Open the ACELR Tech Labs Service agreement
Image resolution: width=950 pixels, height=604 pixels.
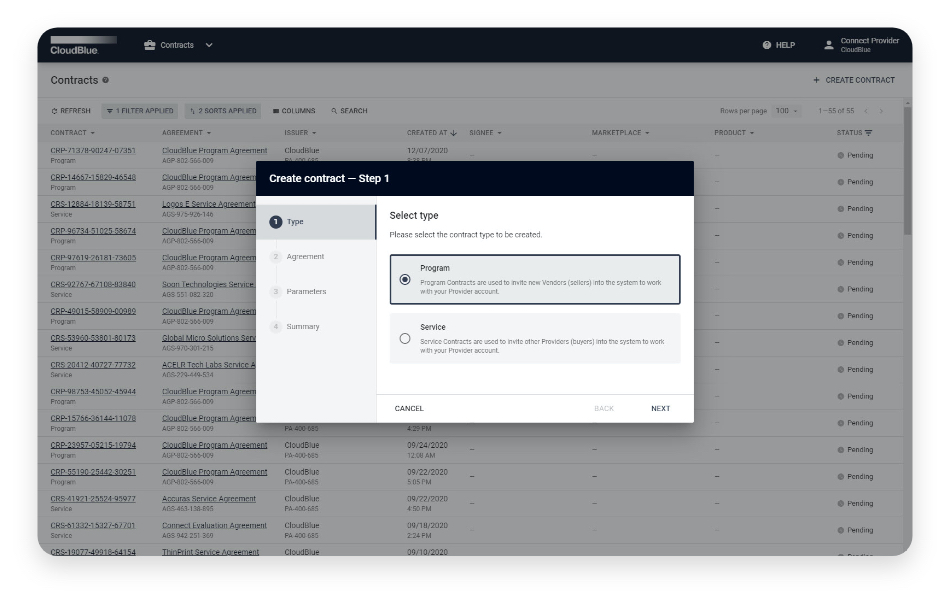[208, 365]
